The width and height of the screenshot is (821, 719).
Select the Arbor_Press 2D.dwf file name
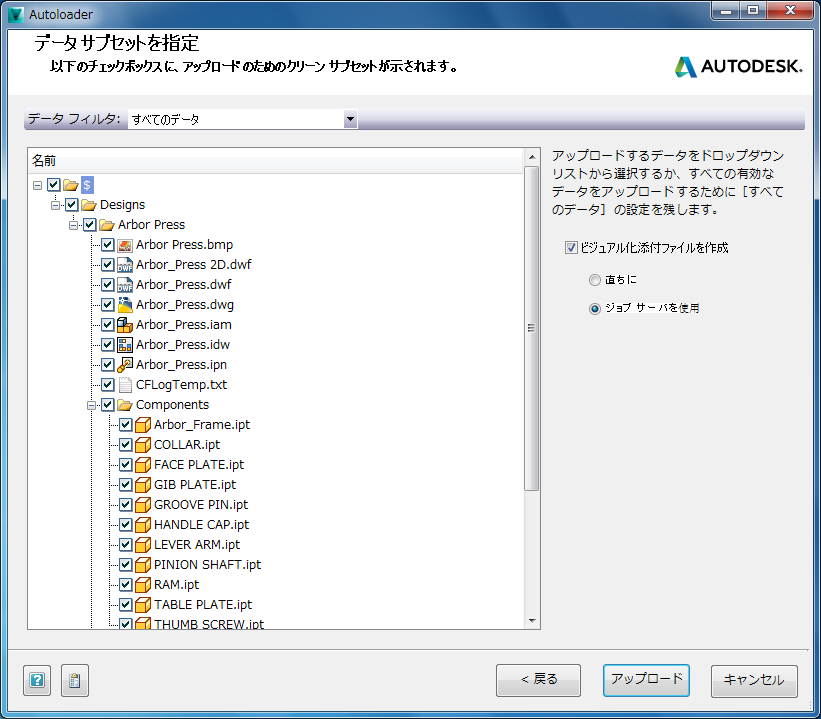(x=194, y=264)
